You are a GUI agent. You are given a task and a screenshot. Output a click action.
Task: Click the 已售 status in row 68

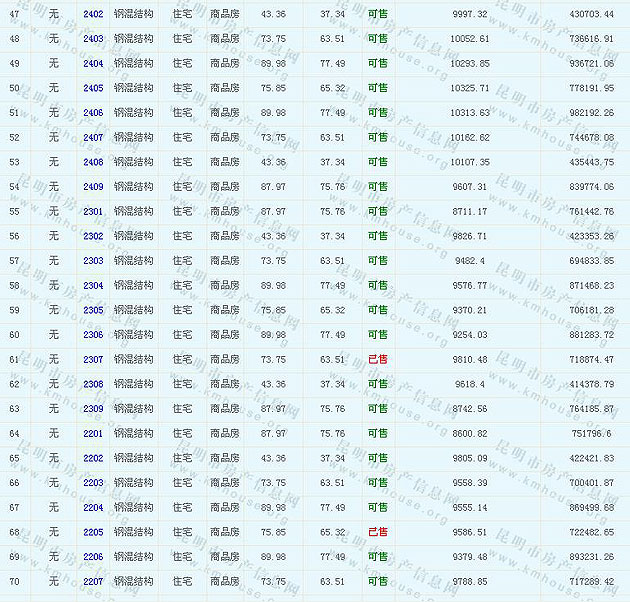(x=378, y=532)
